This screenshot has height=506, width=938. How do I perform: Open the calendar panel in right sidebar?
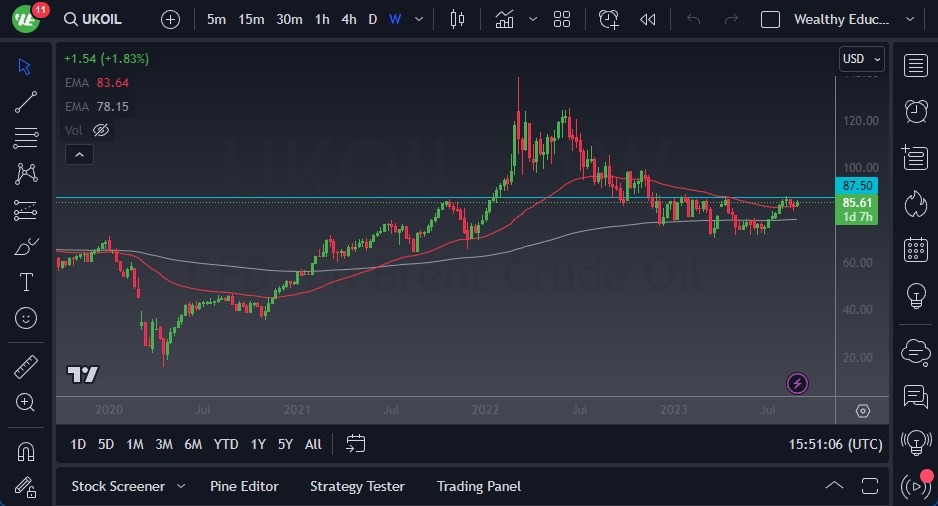[x=915, y=250]
